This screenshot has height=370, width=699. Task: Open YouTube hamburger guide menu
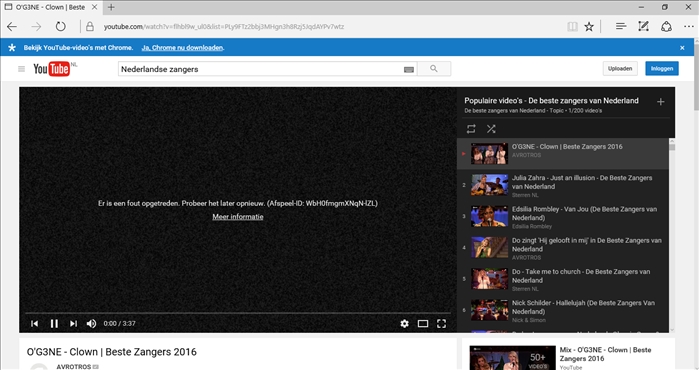21,69
